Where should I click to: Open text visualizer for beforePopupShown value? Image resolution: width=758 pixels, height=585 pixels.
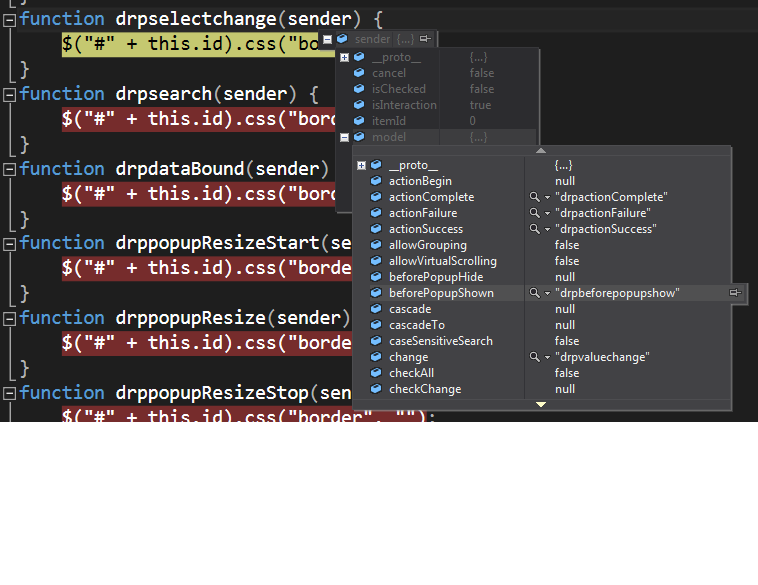(x=534, y=293)
